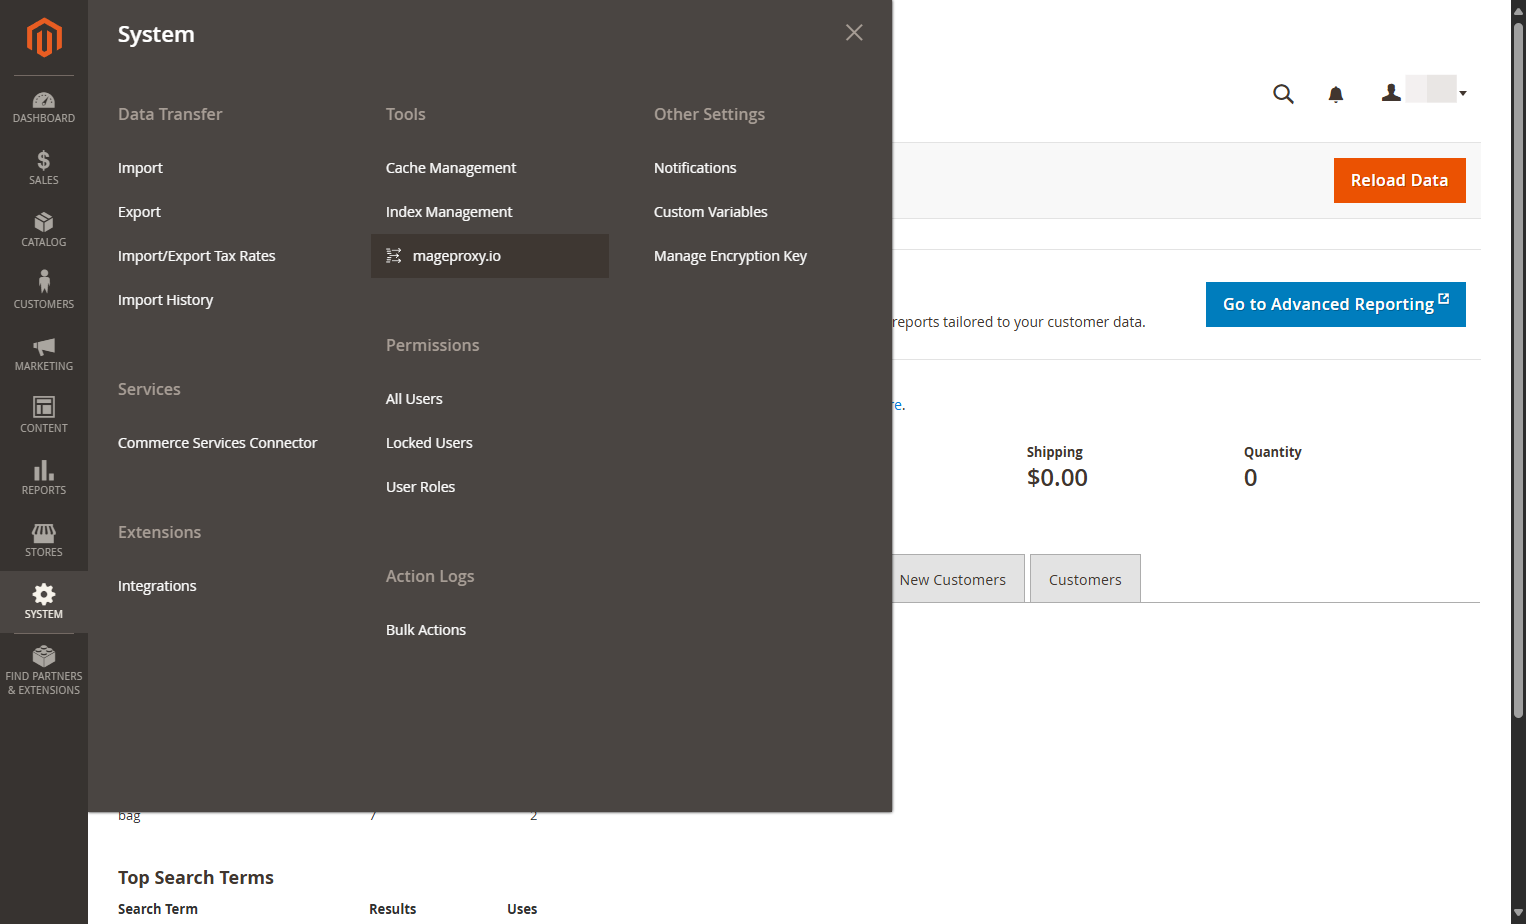The height and width of the screenshot is (924, 1526).
Task: Open Integrations under Extensions
Action: (x=157, y=586)
